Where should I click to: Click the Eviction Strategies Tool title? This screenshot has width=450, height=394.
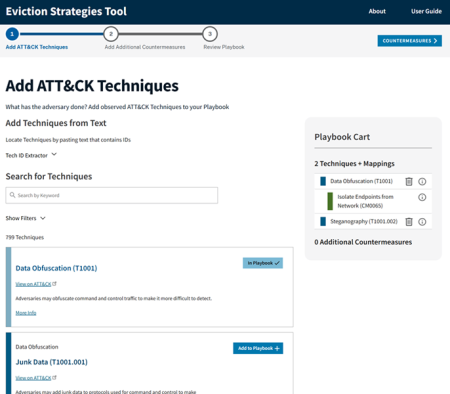click(66, 11)
